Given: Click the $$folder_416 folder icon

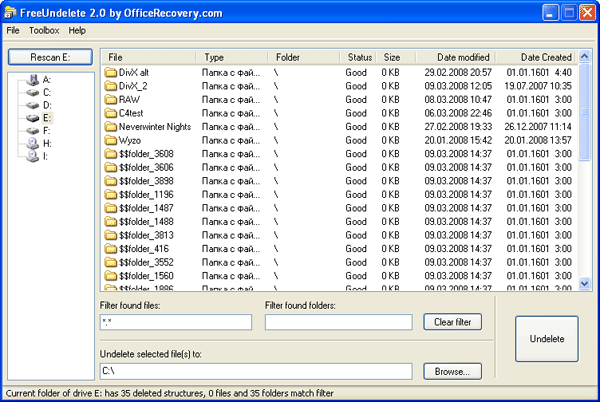Looking at the screenshot, I should point(111,249).
